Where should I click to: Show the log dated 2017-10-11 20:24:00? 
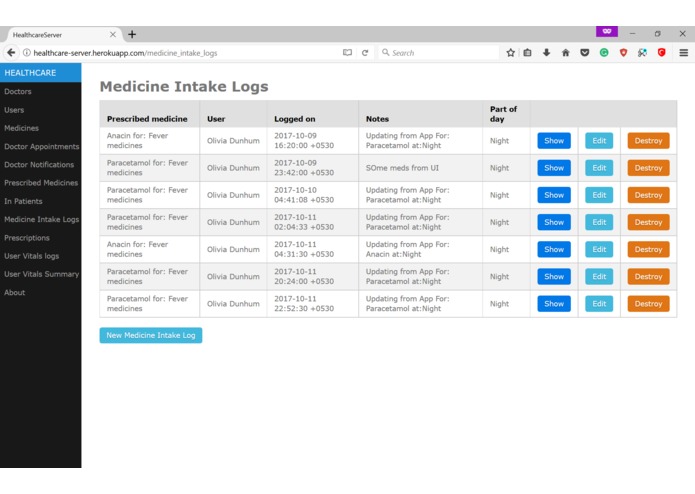tap(554, 276)
